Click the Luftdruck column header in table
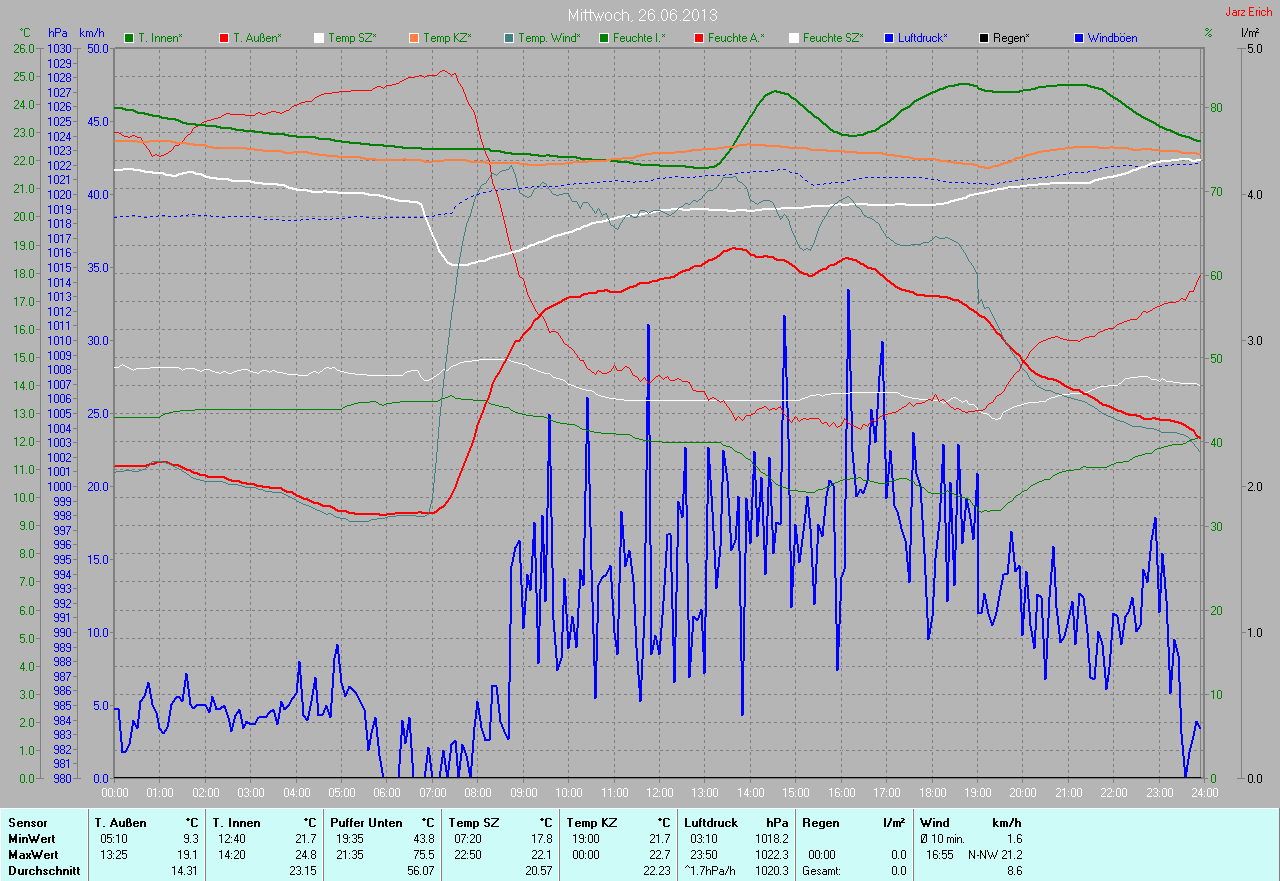The height and width of the screenshot is (881, 1280). click(x=710, y=822)
